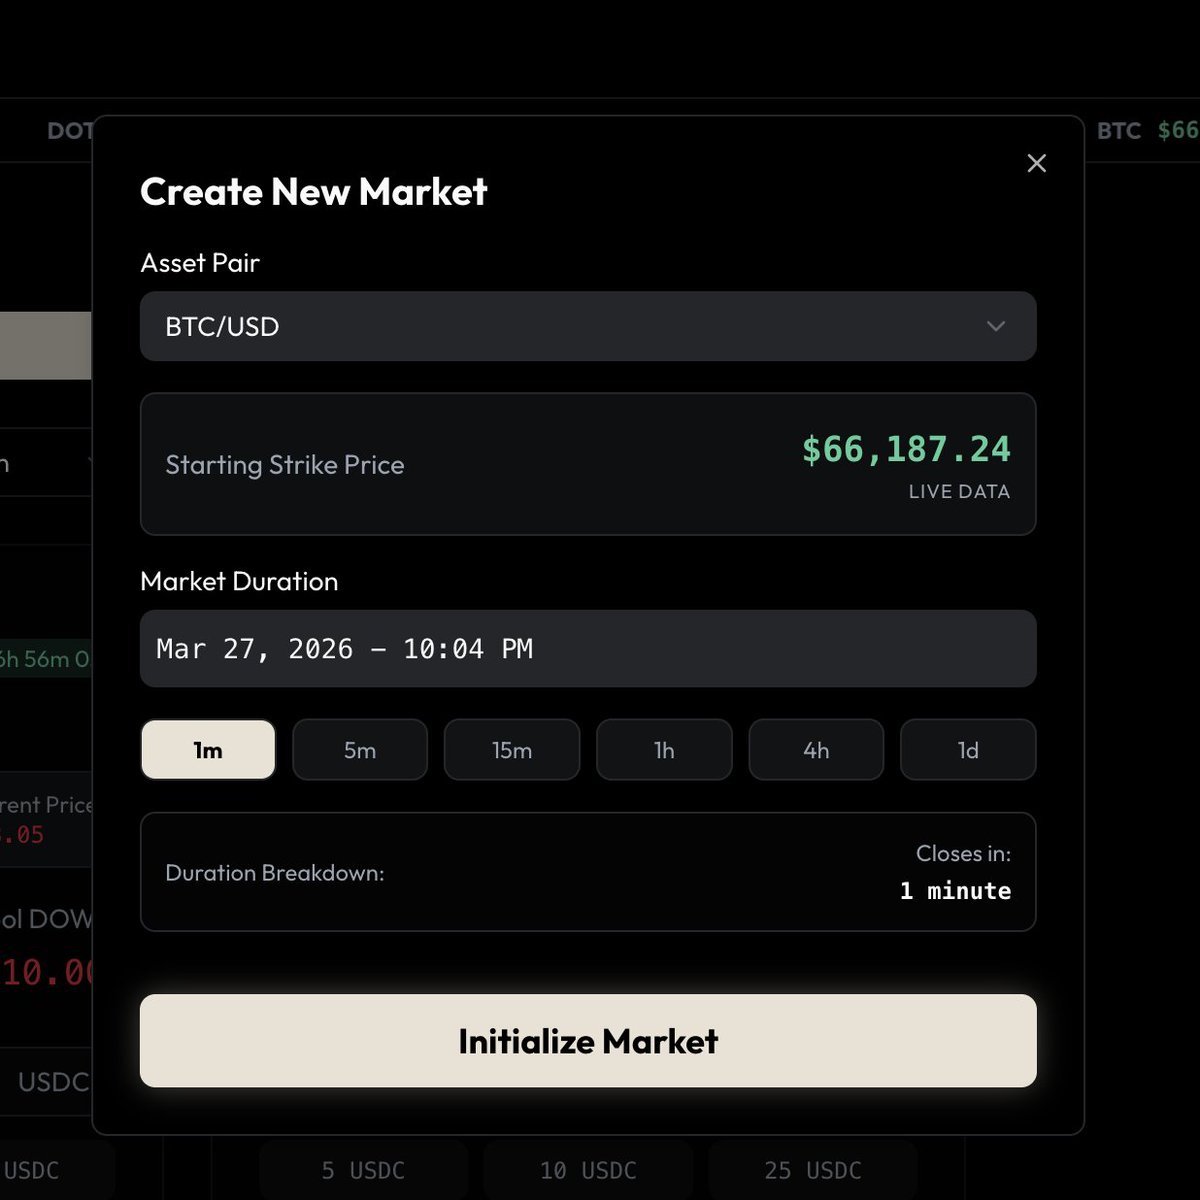Click the 1 minute closing time text
Image resolution: width=1200 pixels, height=1200 pixels.
click(955, 891)
